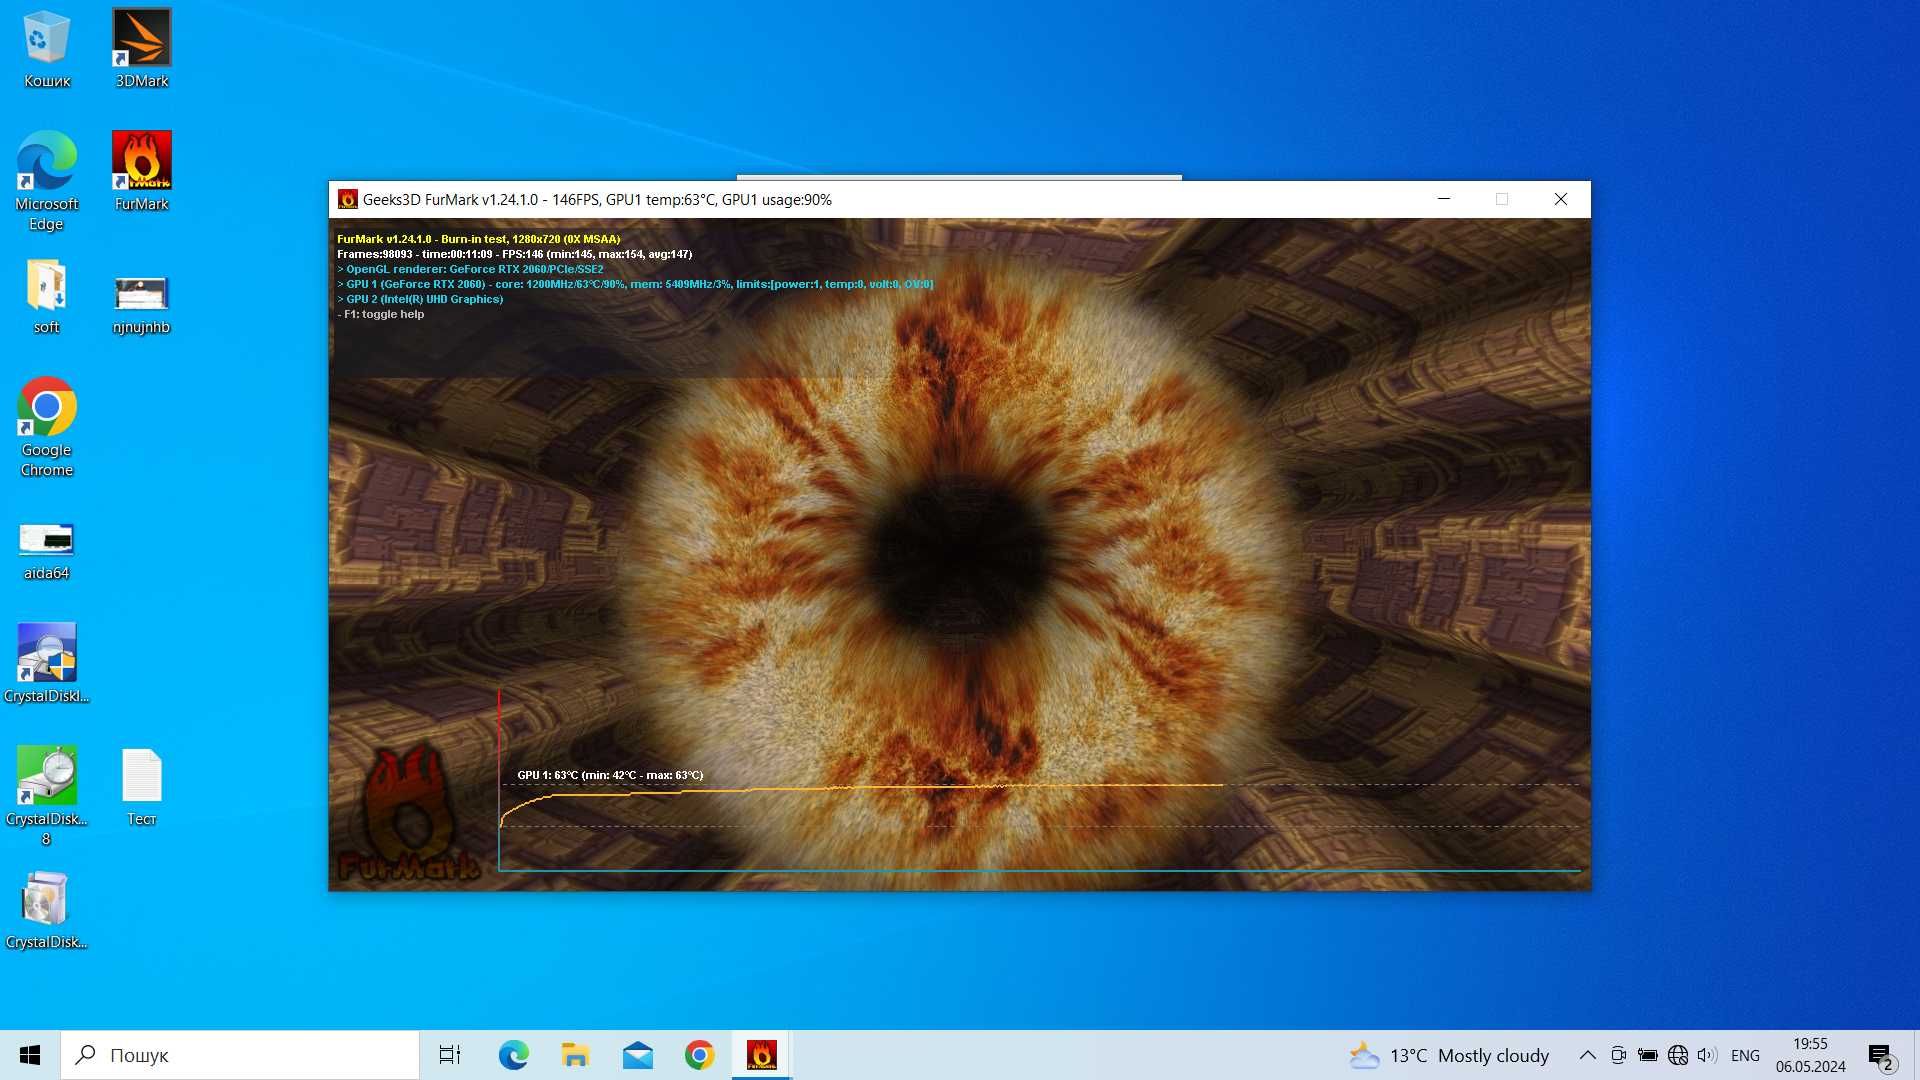Open the volume control tray icon
The height and width of the screenshot is (1080, 1920).
tap(1707, 1055)
